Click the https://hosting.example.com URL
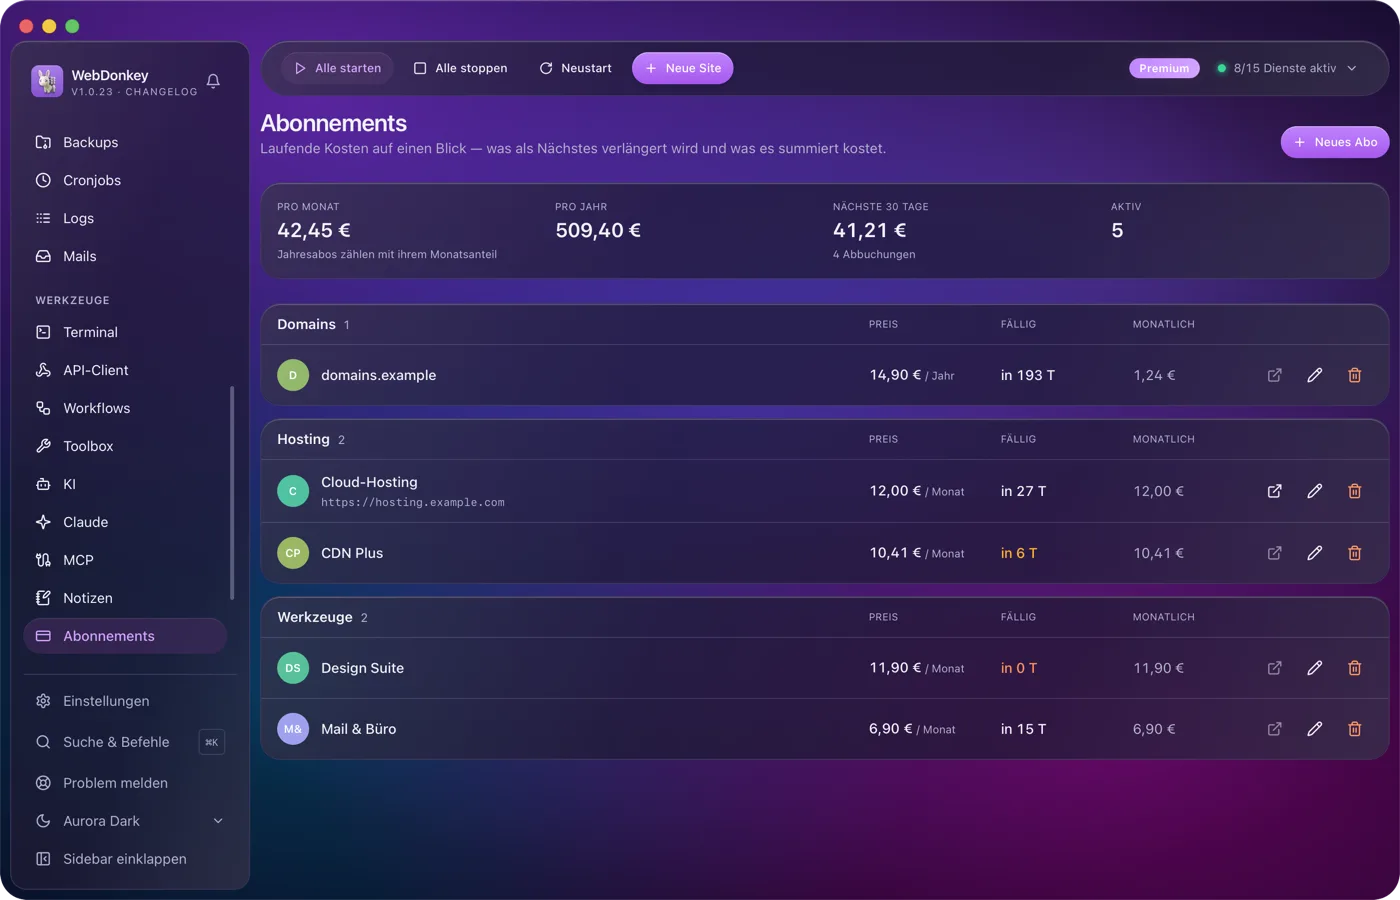 (413, 502)
